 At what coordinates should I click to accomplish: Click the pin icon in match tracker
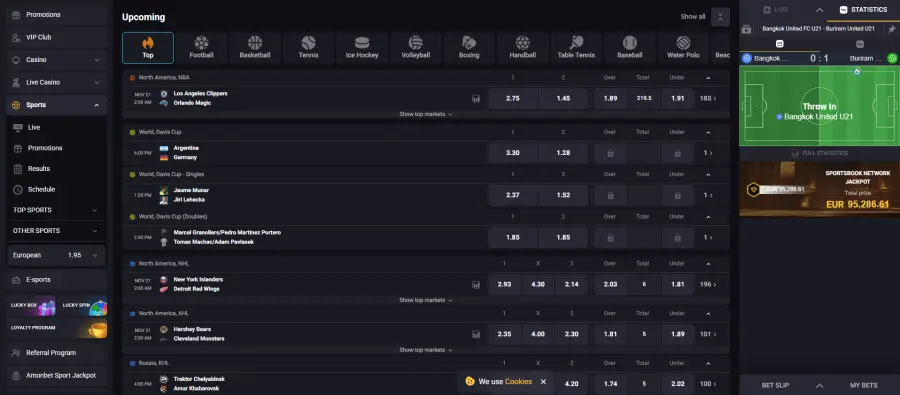click(891, 29)
